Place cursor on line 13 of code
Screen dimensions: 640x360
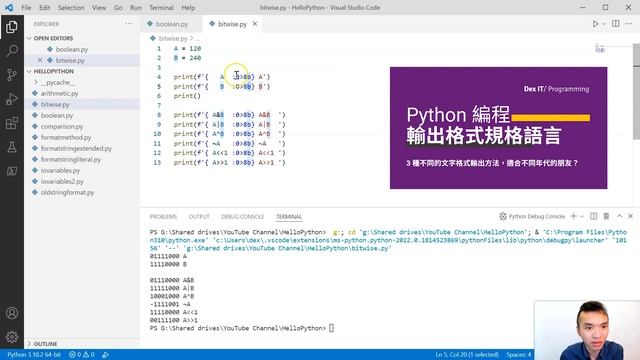pyautogui.click(x=229, y=162)
